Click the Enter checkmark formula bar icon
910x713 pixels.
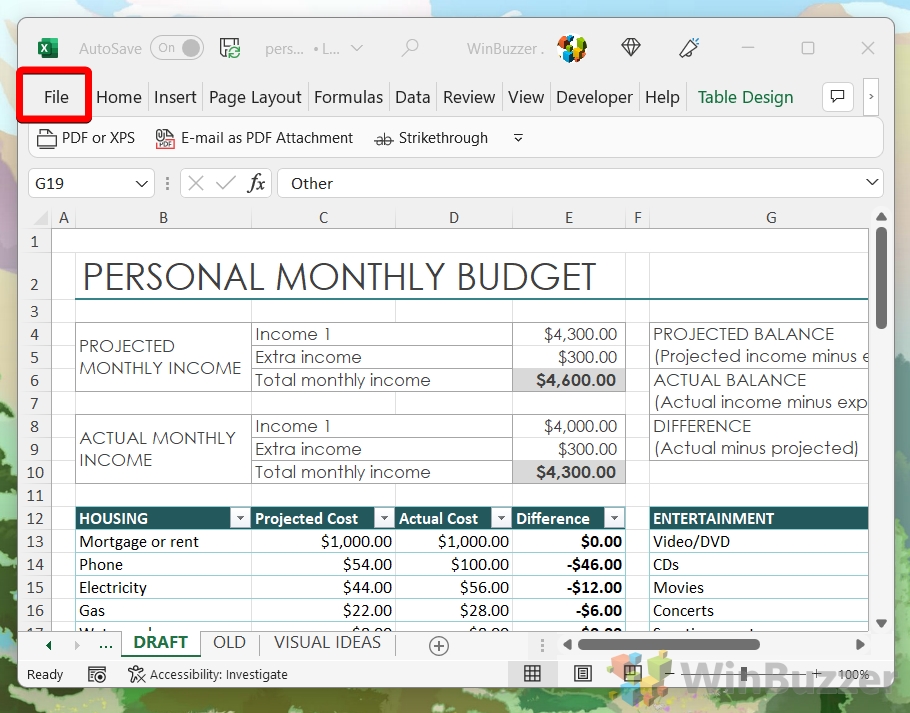click(225, 183)
